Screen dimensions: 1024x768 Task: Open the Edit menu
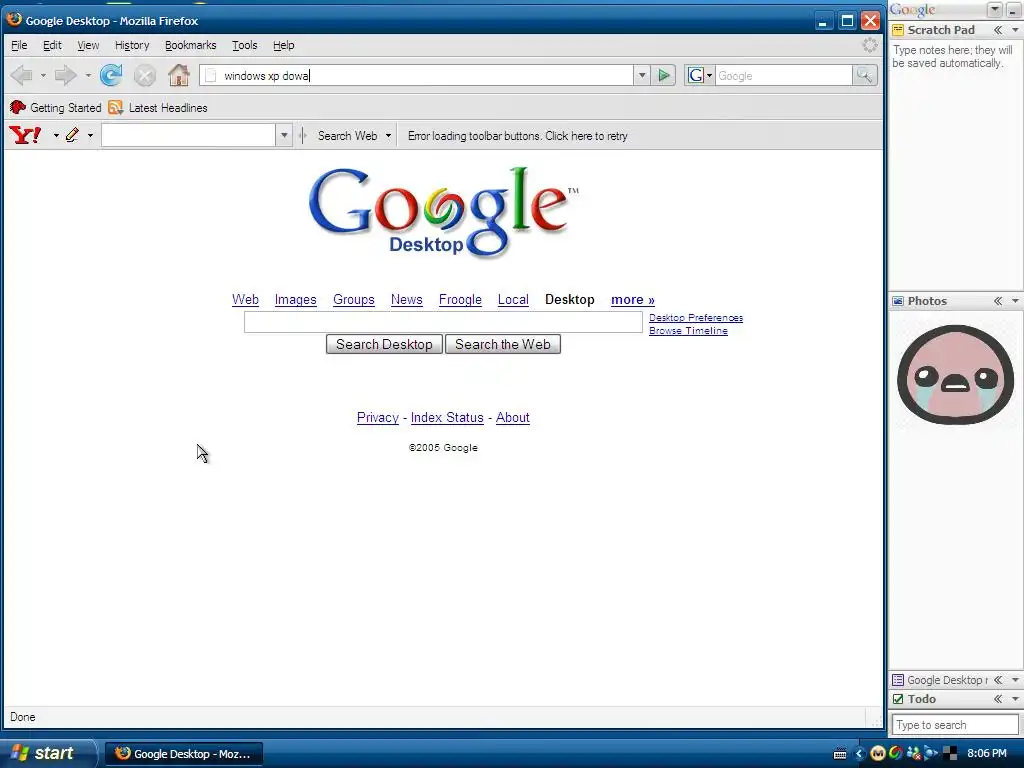pyautogui.click(x=52, y=45)
